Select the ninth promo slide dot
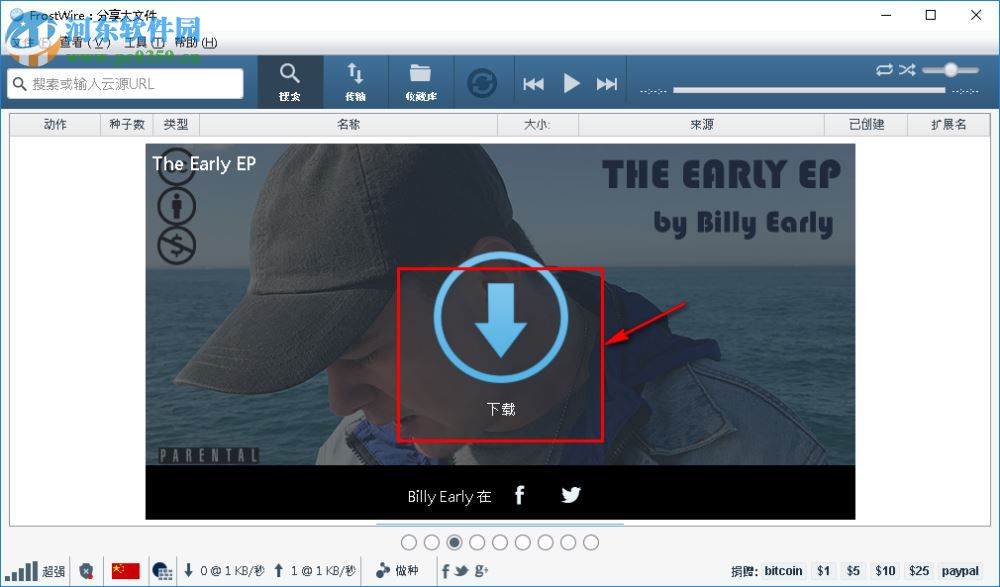 pyautogui.click(x=591, y=542)
